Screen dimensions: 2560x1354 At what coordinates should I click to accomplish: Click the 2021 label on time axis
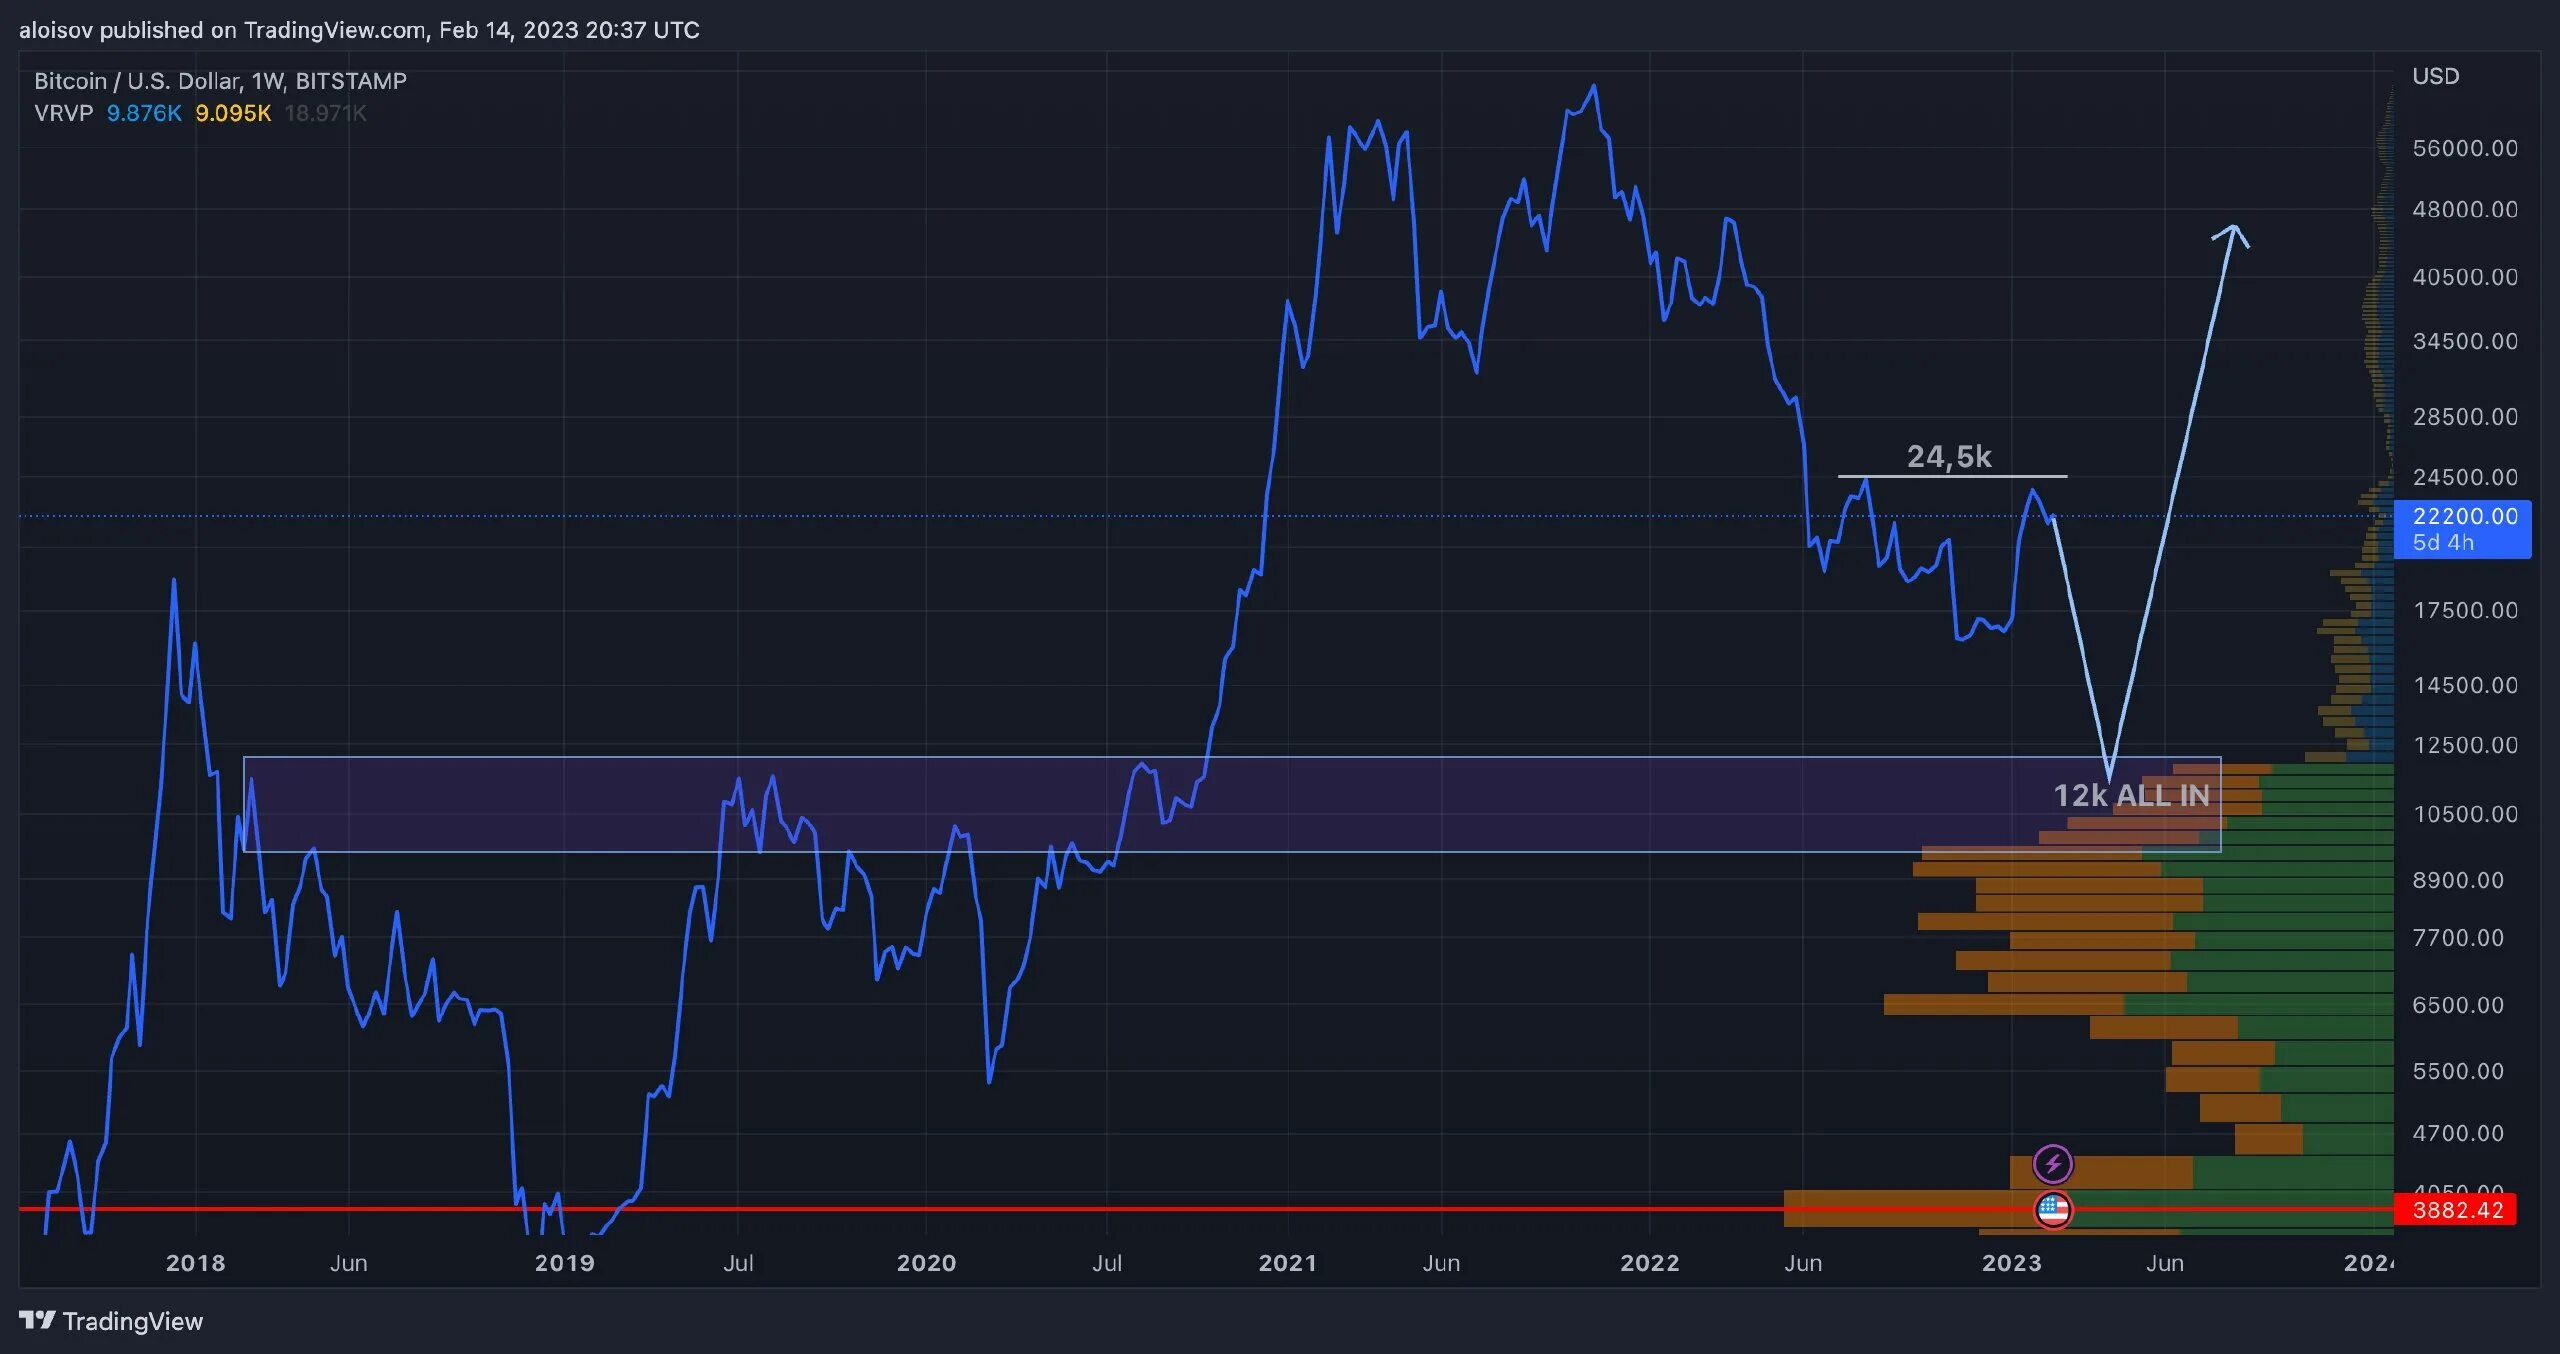click(x=1287, y=1262)
